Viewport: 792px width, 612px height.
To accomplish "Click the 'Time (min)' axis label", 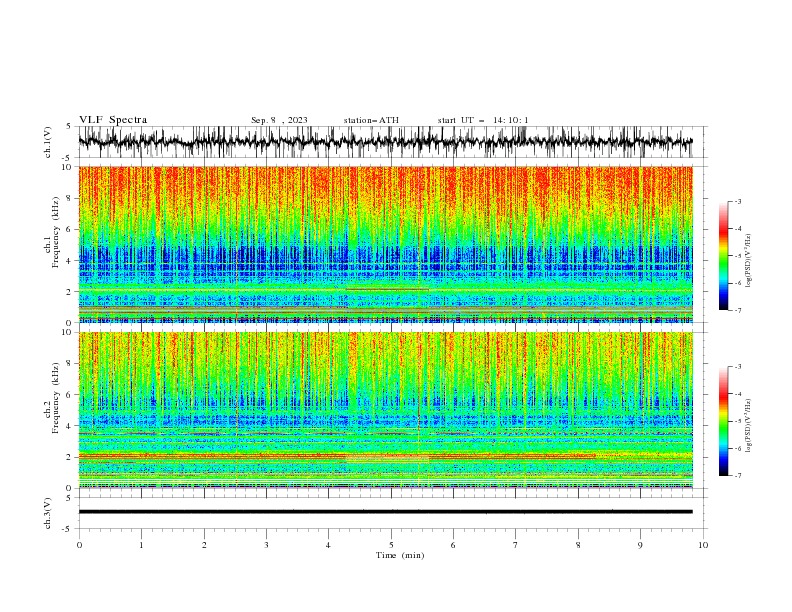I will (x=400, y=555).
